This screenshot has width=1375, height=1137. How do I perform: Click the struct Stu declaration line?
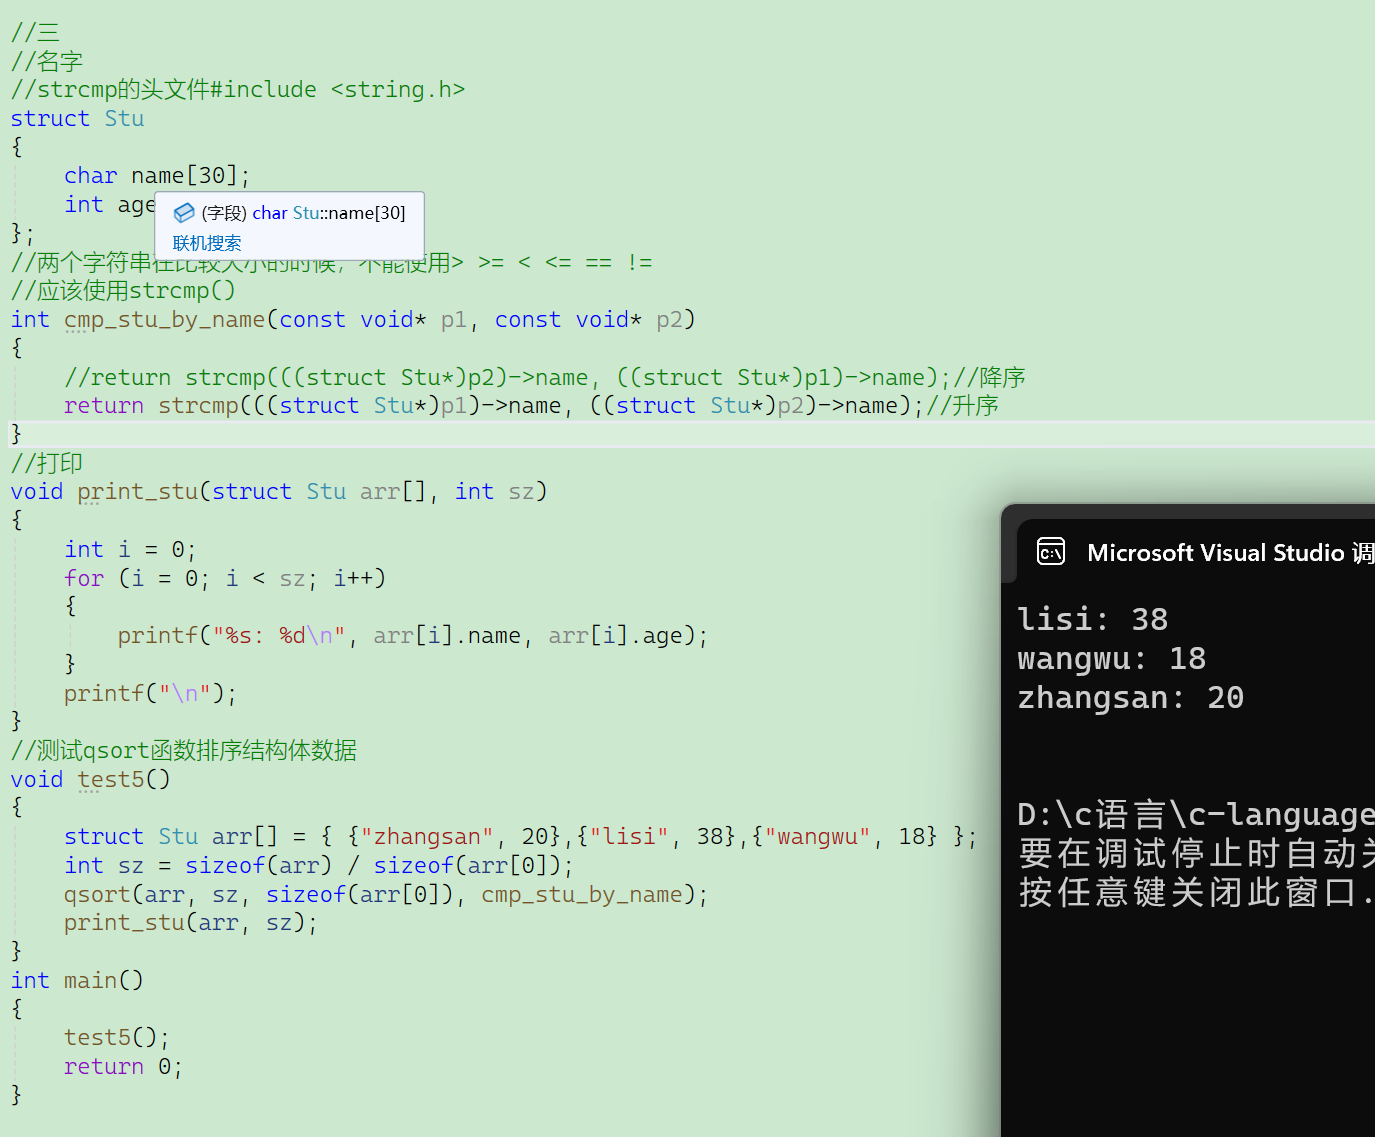pos(78,119)
